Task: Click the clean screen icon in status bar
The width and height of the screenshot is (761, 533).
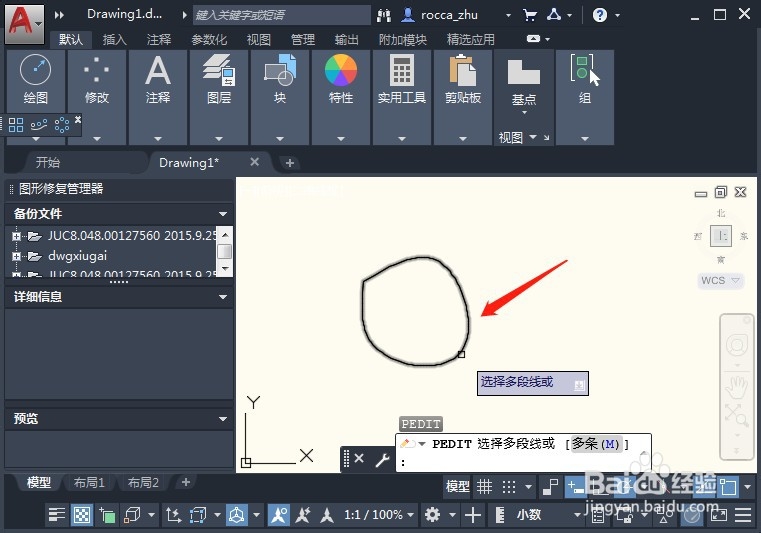Action: coord(719,515)
